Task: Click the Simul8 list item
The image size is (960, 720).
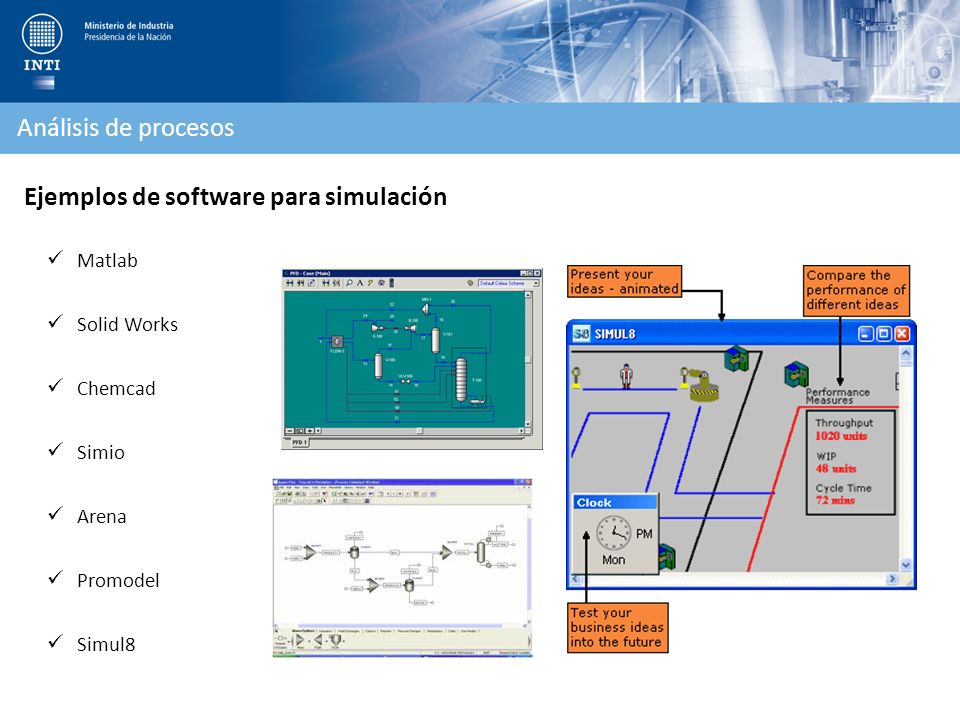Action: pyautogui.click(x=106, y=644)
